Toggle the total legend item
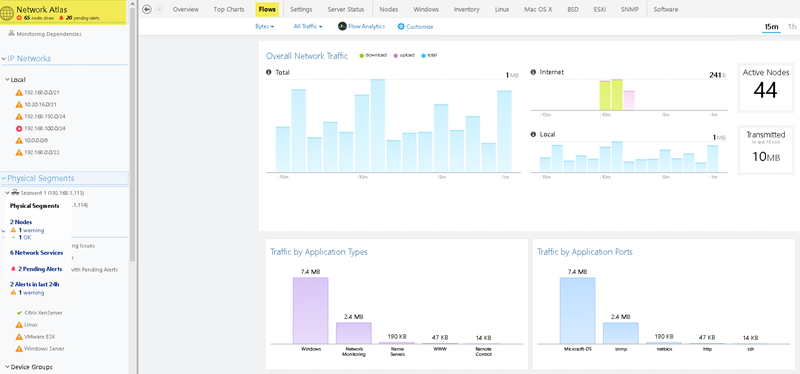 pos(429,55)
